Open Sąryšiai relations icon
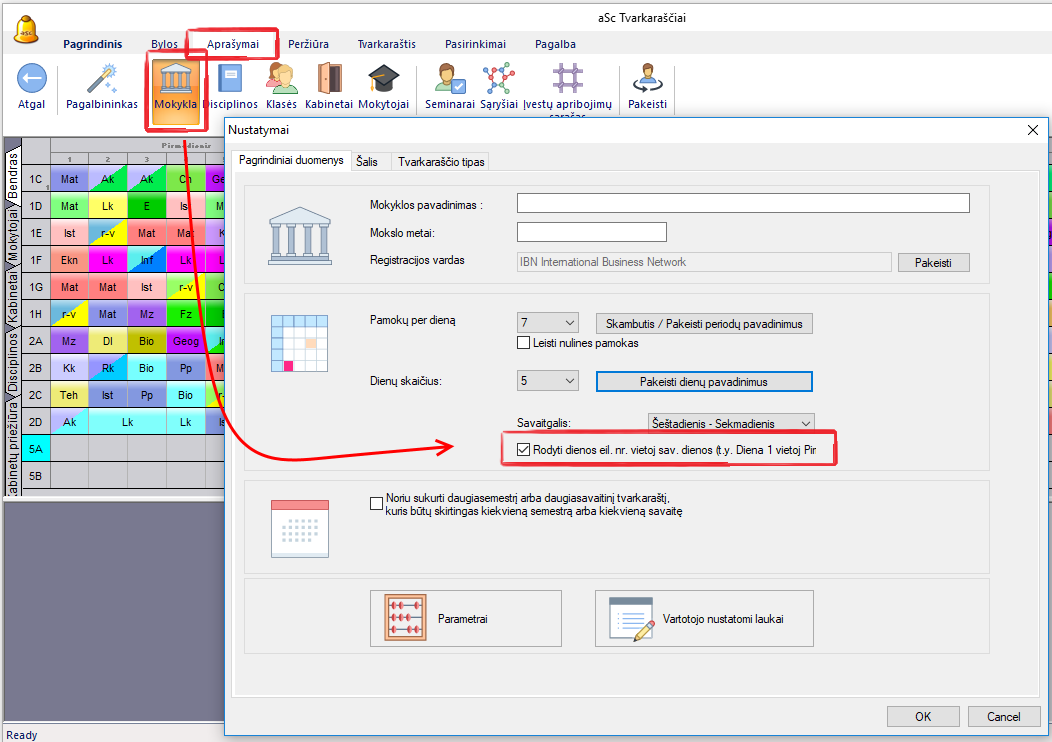The height and width of the screenshot is (742, 1052). click(x=497, y=80)
